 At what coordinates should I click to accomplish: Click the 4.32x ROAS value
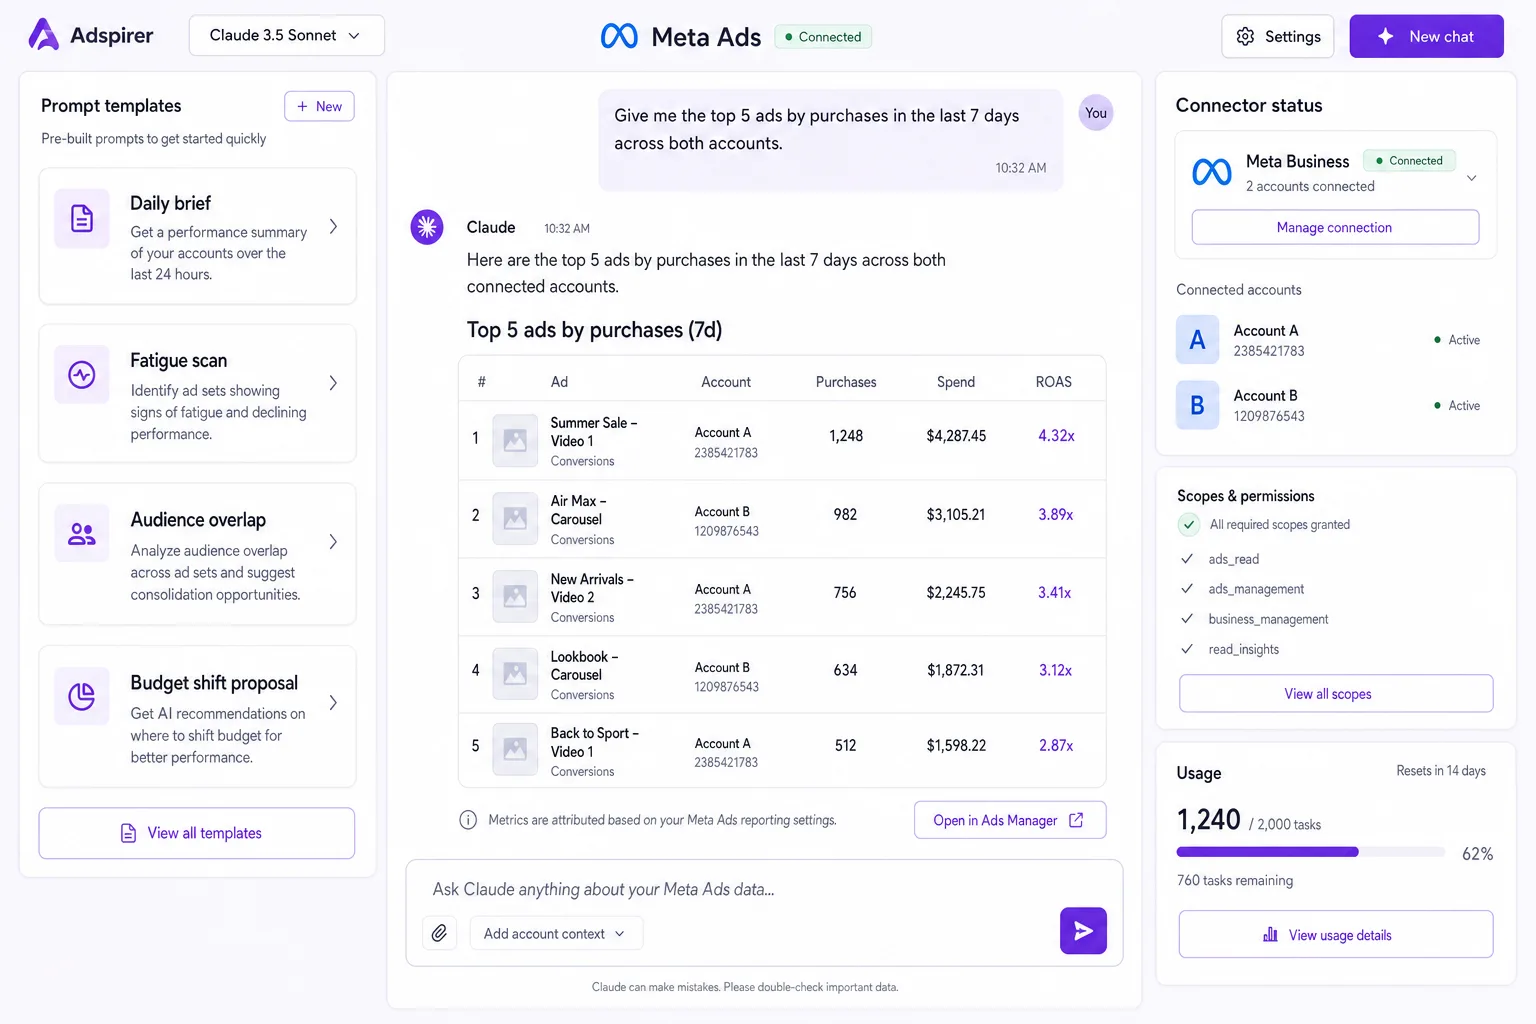click(1056, 436)
